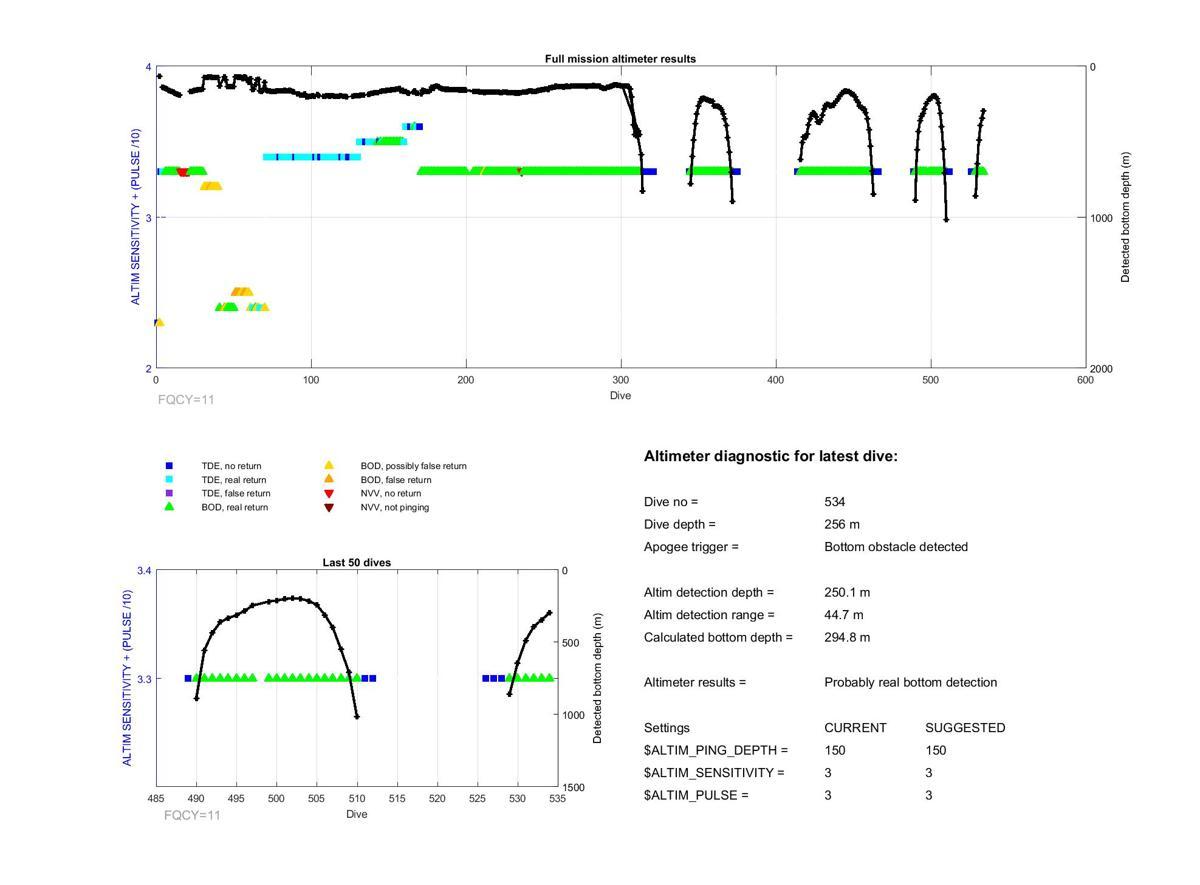Click the x-axis tick 300 on full mission chart
This screenshot has width=1200, height=885.
click(621, 380)
